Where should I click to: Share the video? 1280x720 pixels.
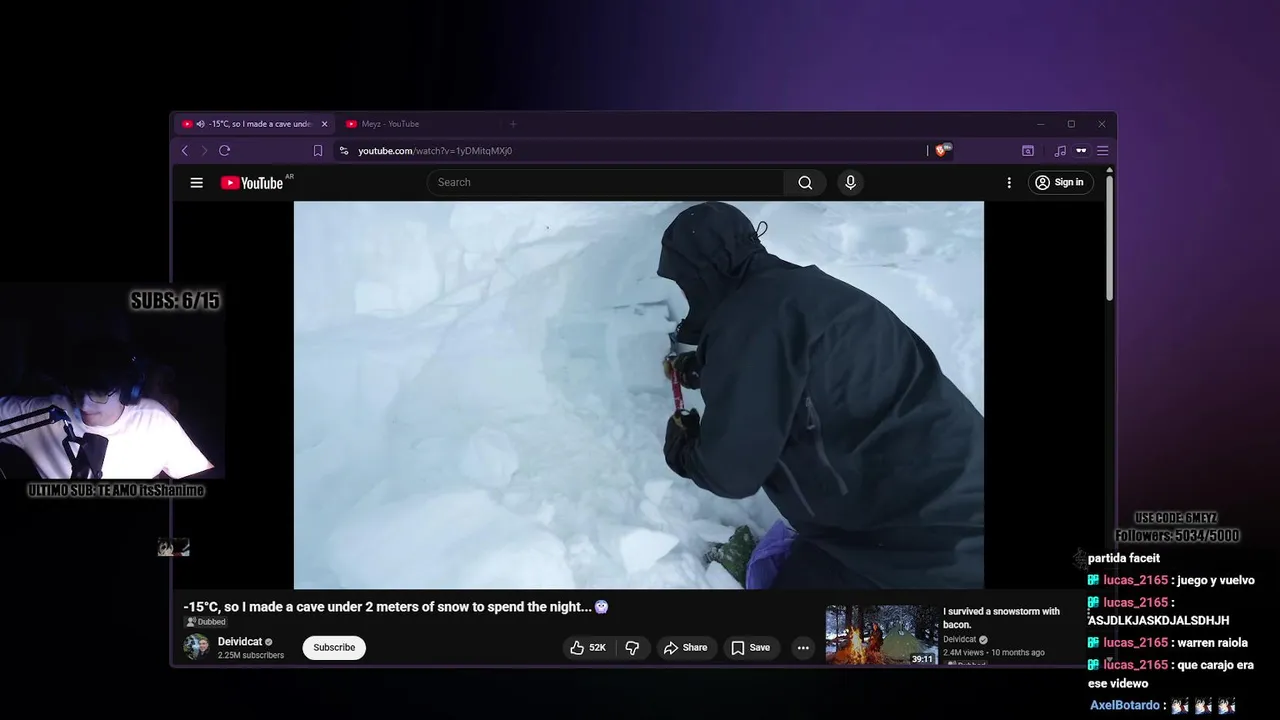tap(686, 648)
